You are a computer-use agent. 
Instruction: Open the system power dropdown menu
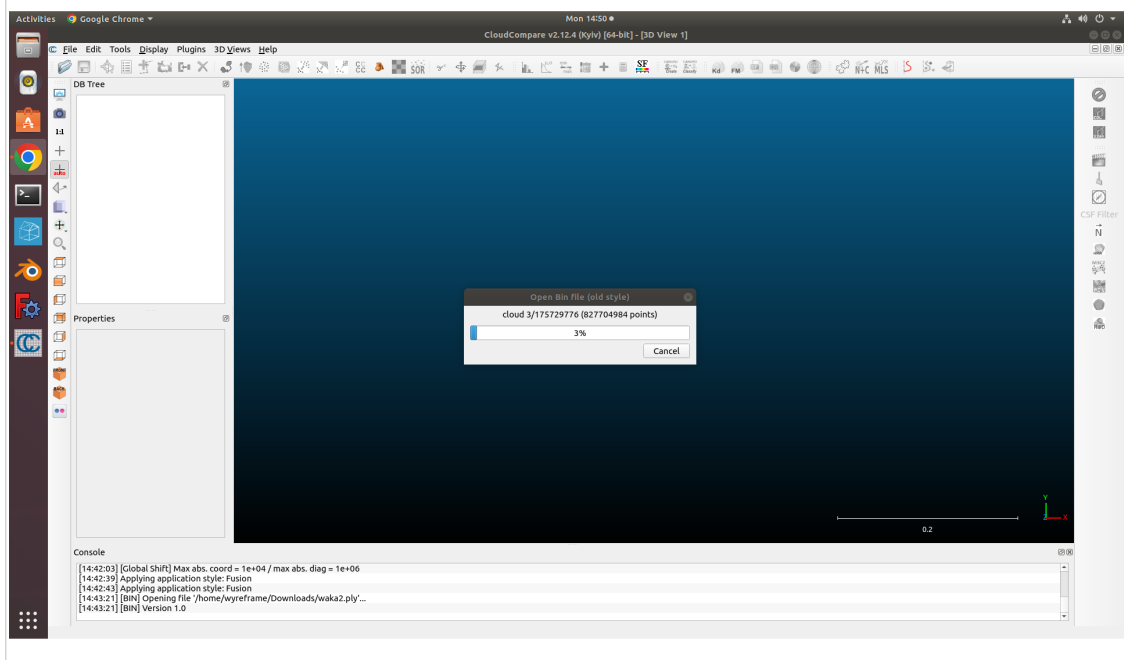tap(1105, 18)
